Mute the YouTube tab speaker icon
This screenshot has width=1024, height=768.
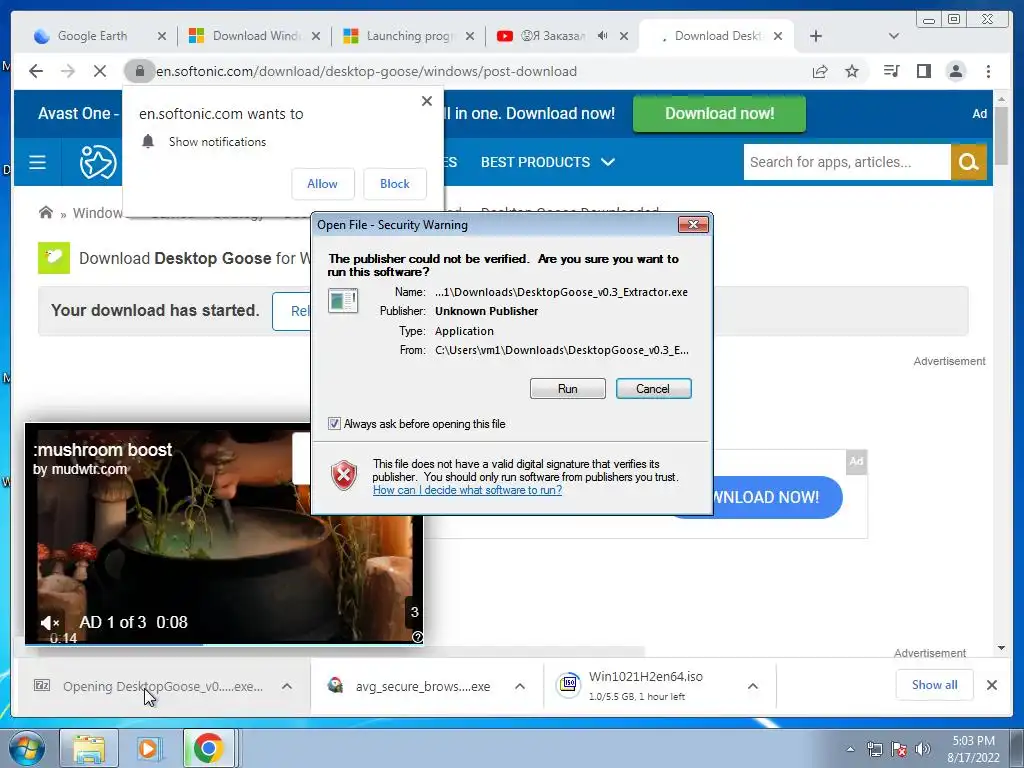602,36
